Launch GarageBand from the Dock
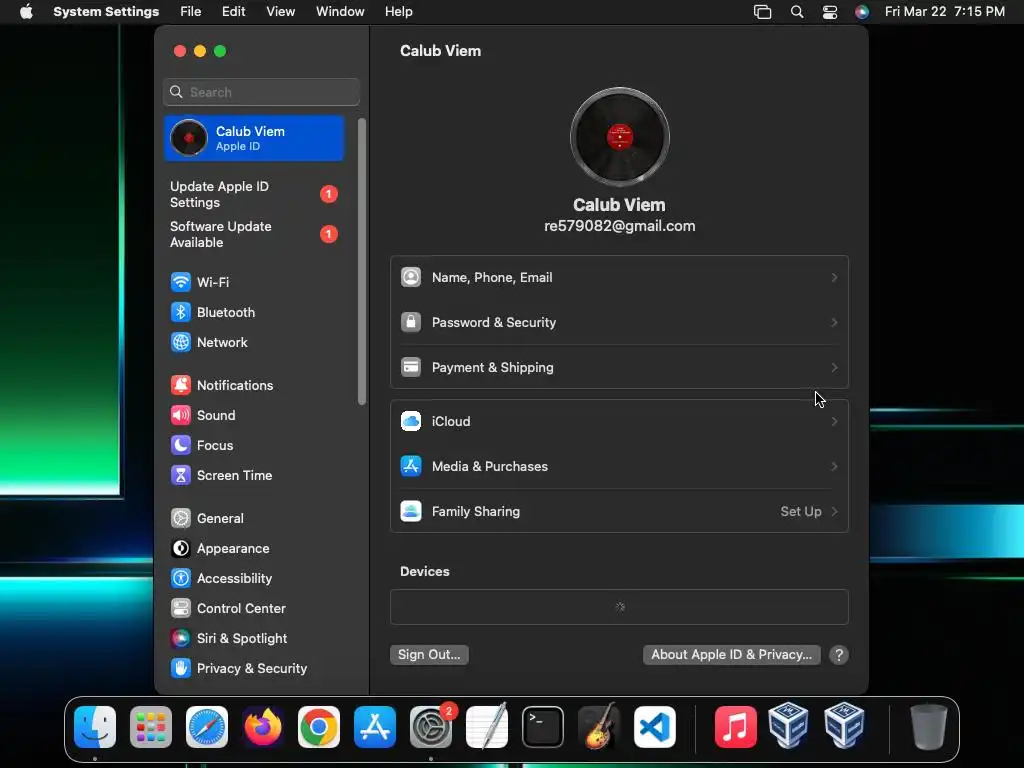The width and height of the screenshot is (1024, 768). pyautogui.click(x=599, y=727)
